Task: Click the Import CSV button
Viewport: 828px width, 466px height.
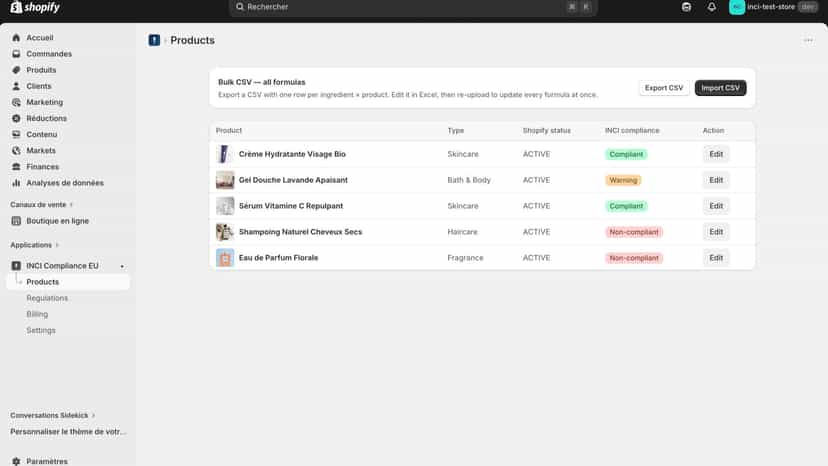Action: point(720,88)
